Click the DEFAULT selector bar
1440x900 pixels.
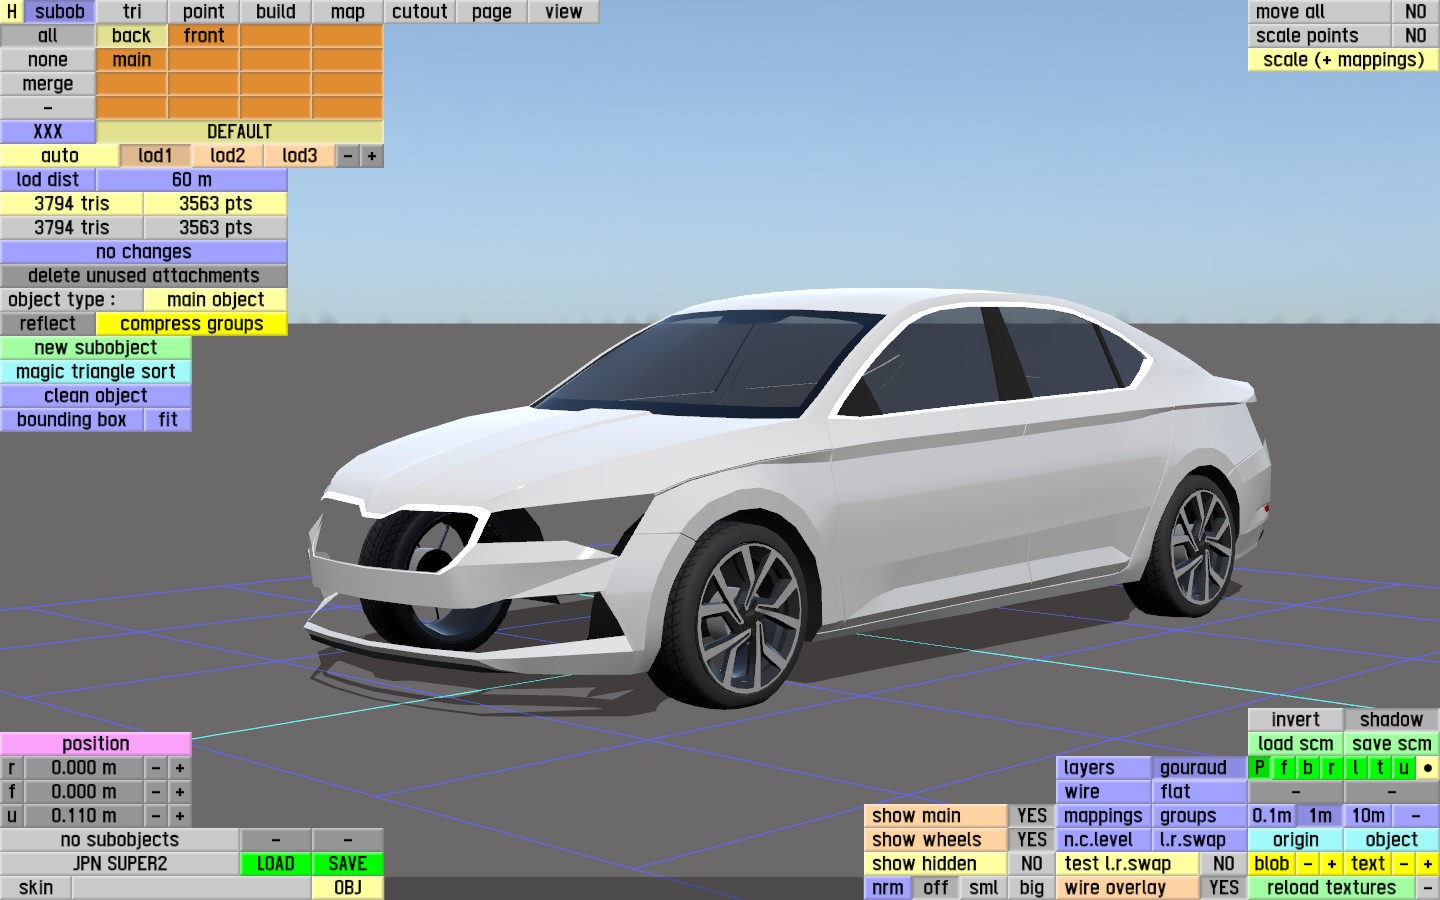point(240,132)
